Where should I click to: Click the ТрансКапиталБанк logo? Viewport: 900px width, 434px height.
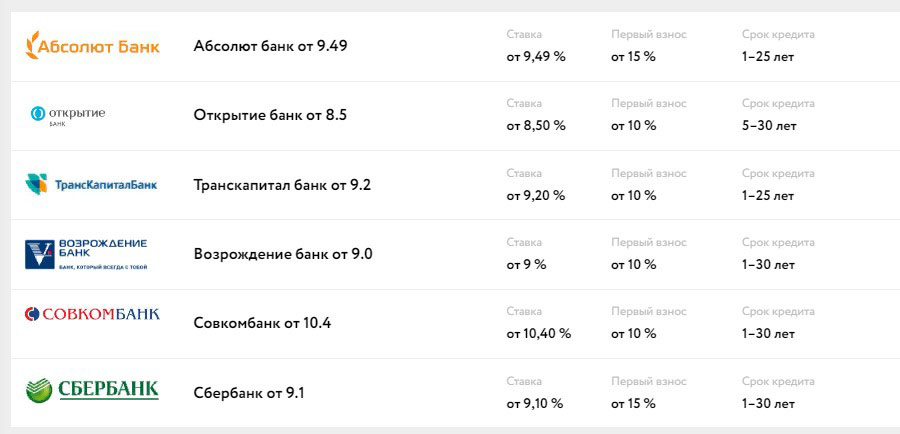tap(91, 184)
